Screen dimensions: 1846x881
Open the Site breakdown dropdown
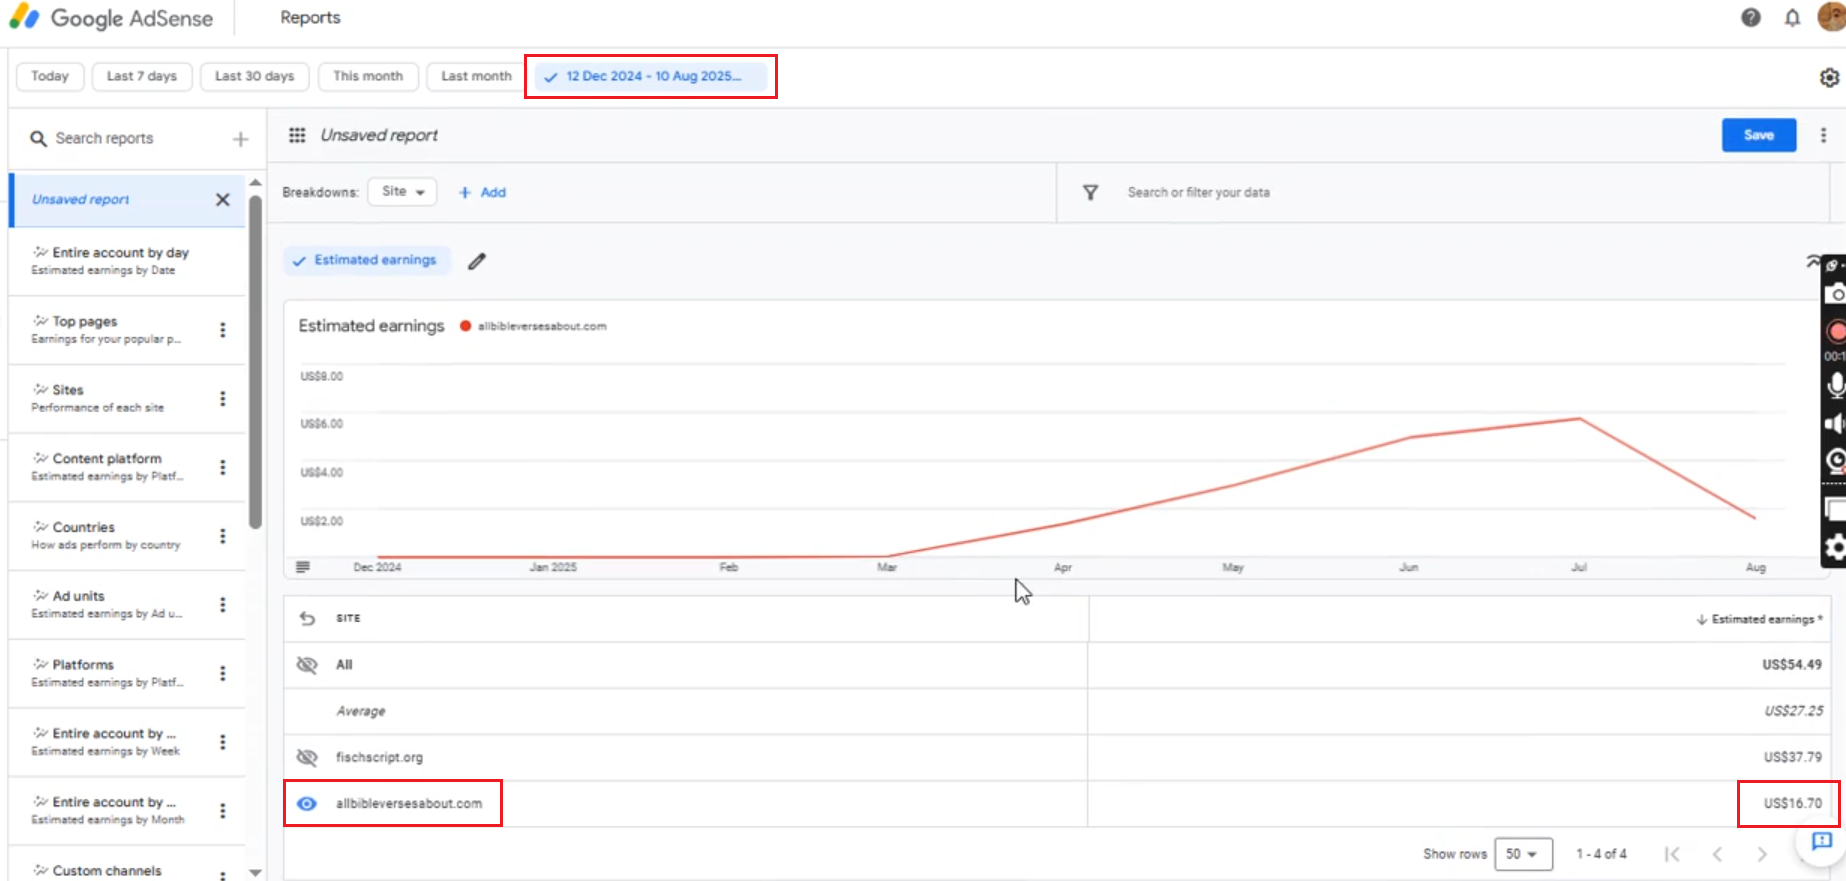point(402,192)
